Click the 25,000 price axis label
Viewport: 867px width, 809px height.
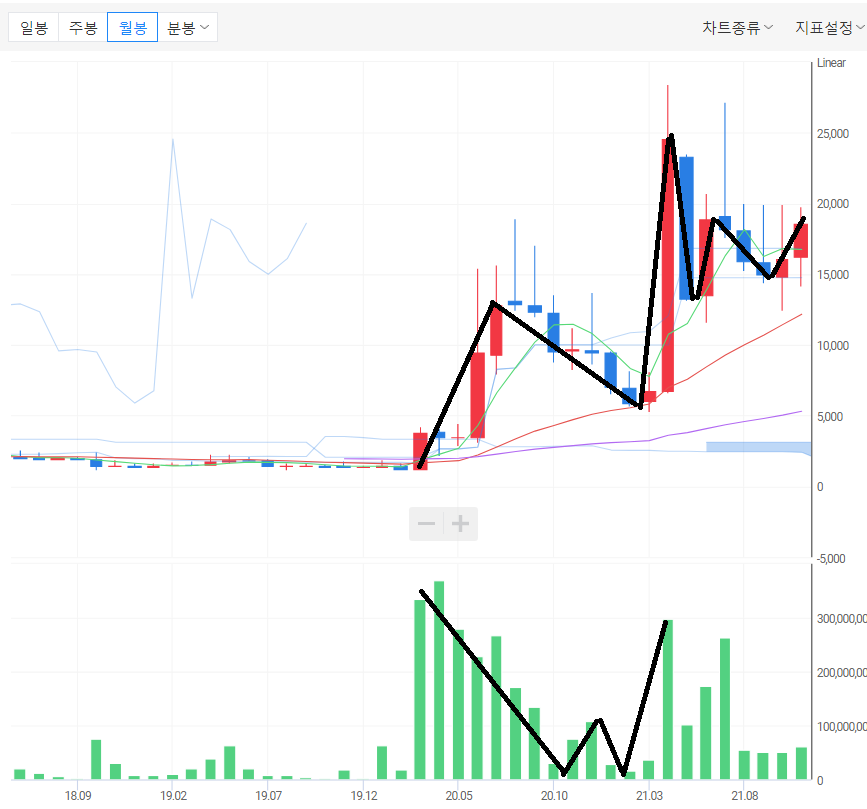click(x=833, y=134)
